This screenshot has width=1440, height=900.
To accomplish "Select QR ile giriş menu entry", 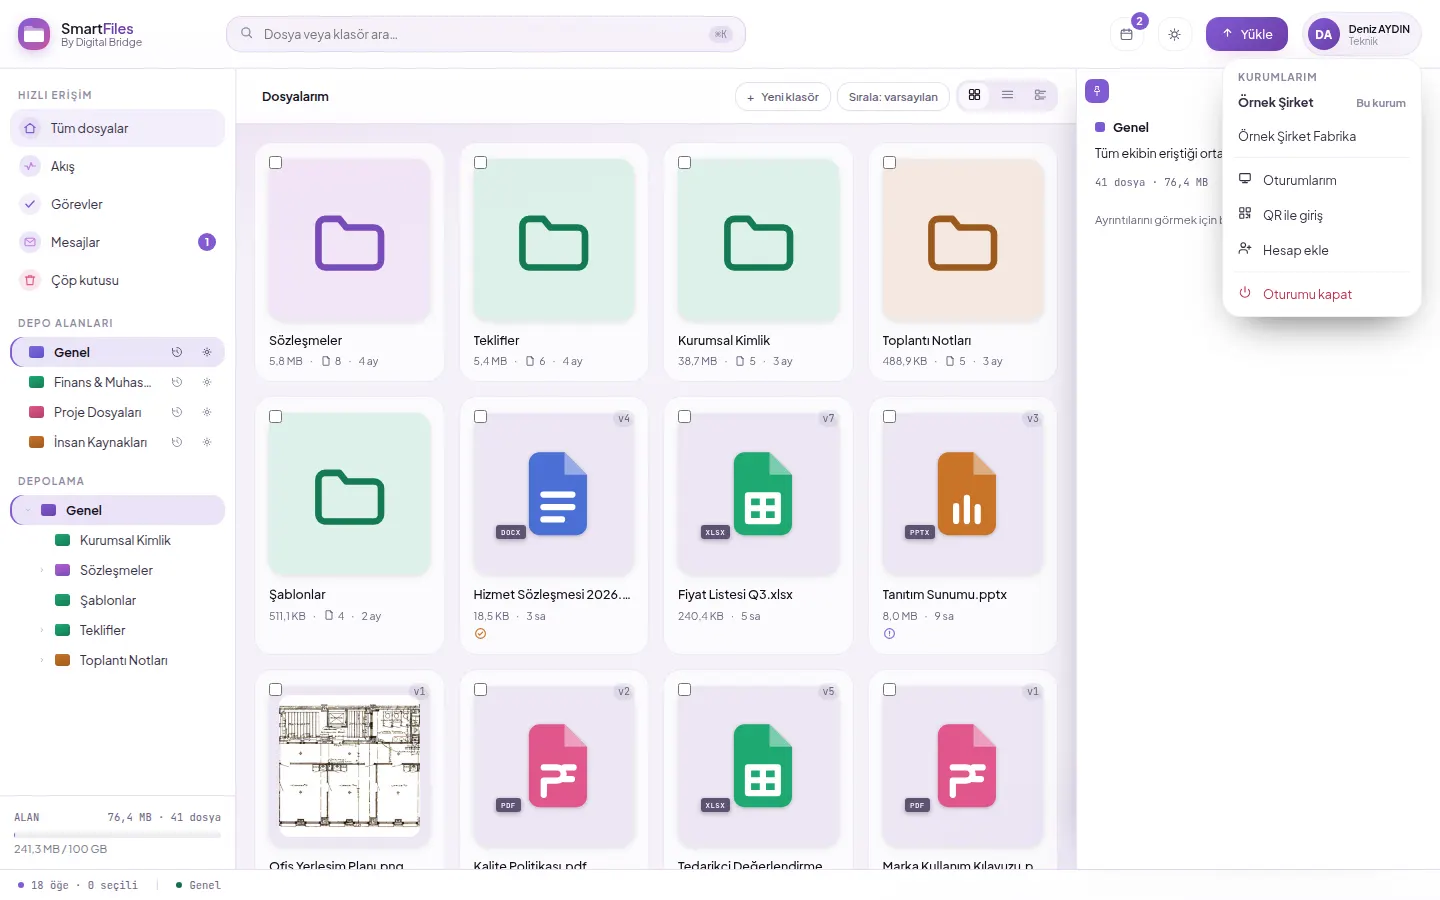I will (x=1322, y=215).
